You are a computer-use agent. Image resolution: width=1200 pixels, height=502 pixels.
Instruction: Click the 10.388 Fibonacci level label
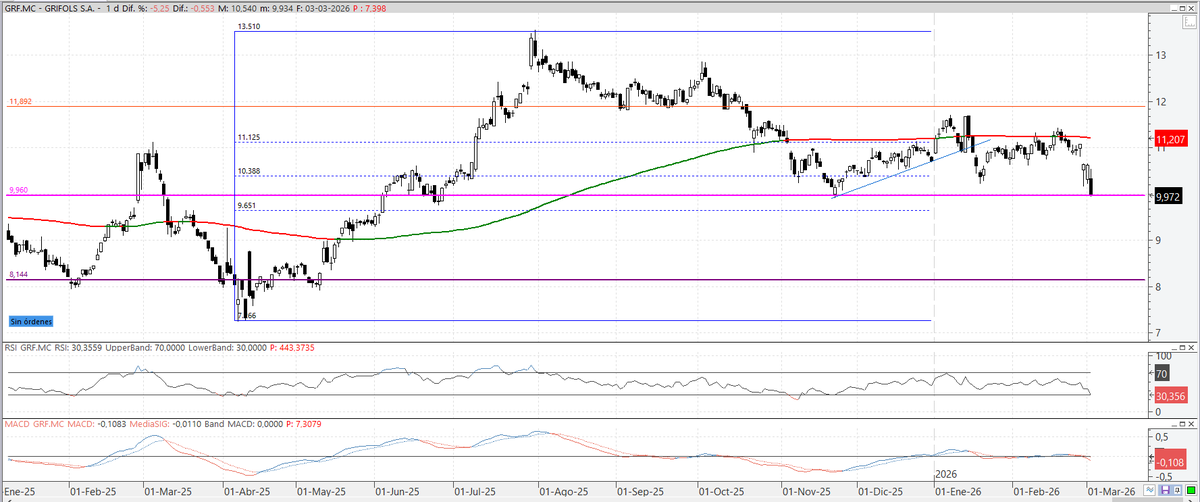[x=249, y=172]
